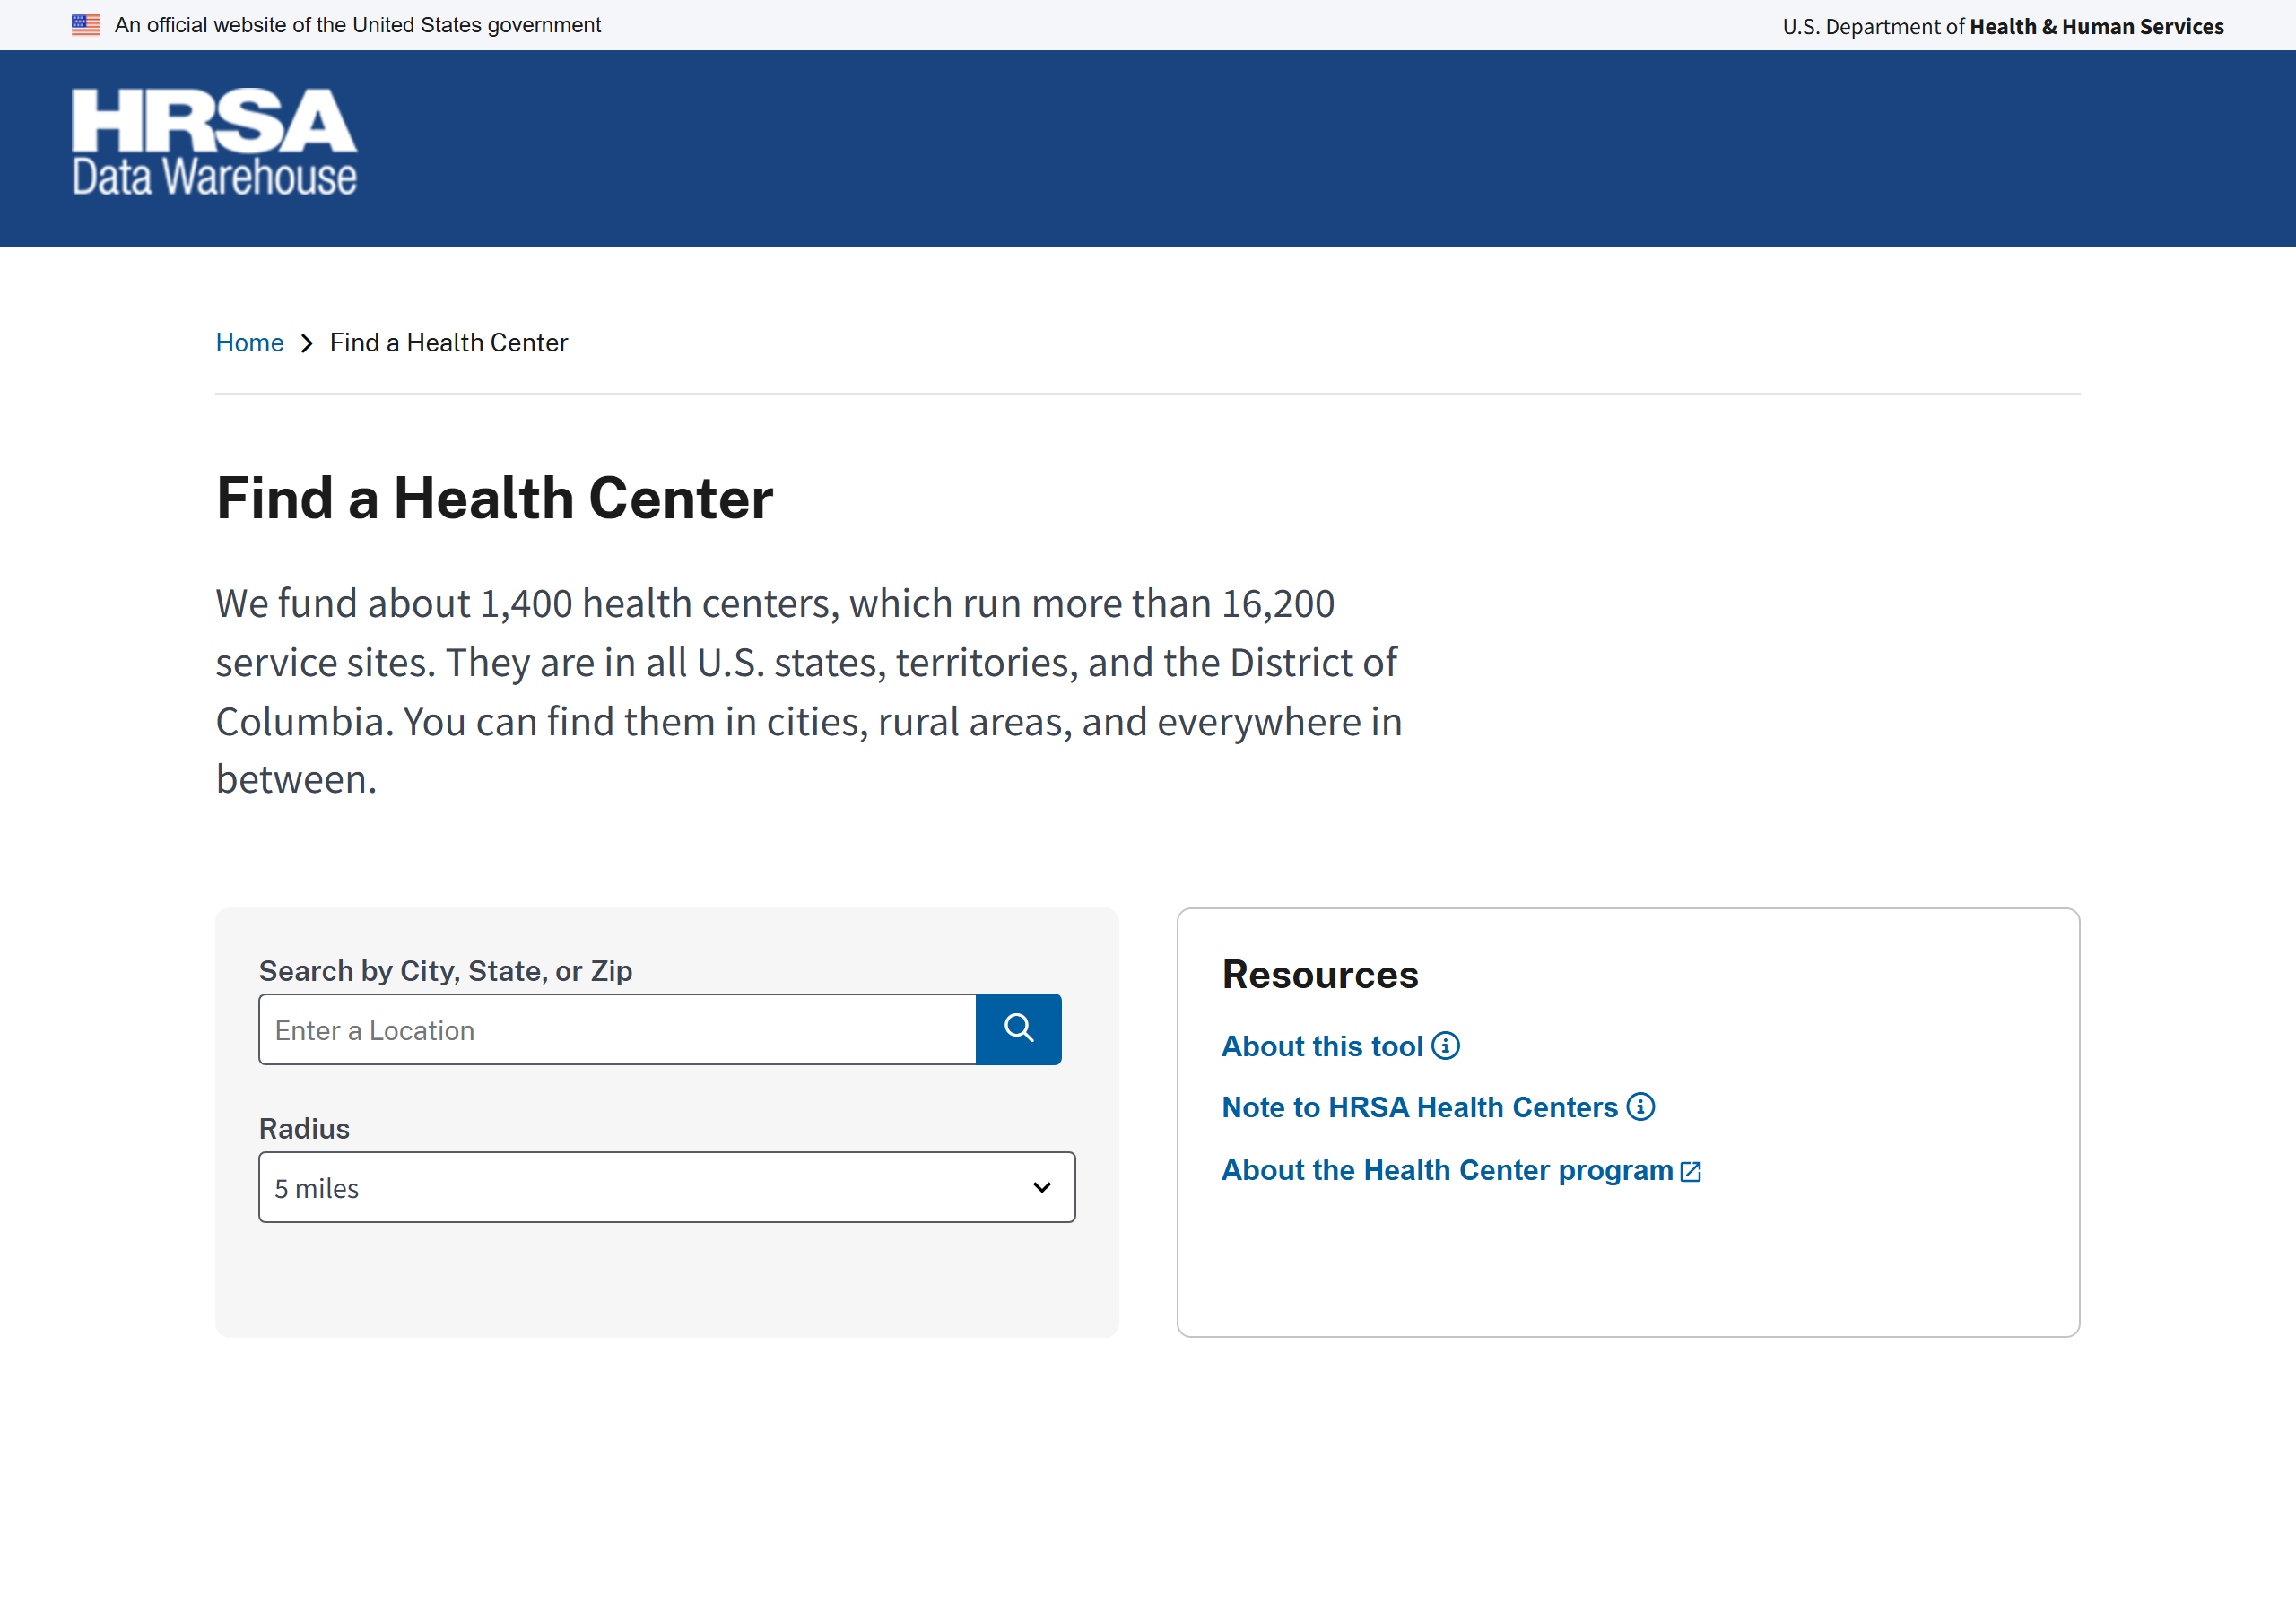Open the Radius dropdown showing 5 miles
This screenshot has height=1614, width=2296.
coord(667,1187)
